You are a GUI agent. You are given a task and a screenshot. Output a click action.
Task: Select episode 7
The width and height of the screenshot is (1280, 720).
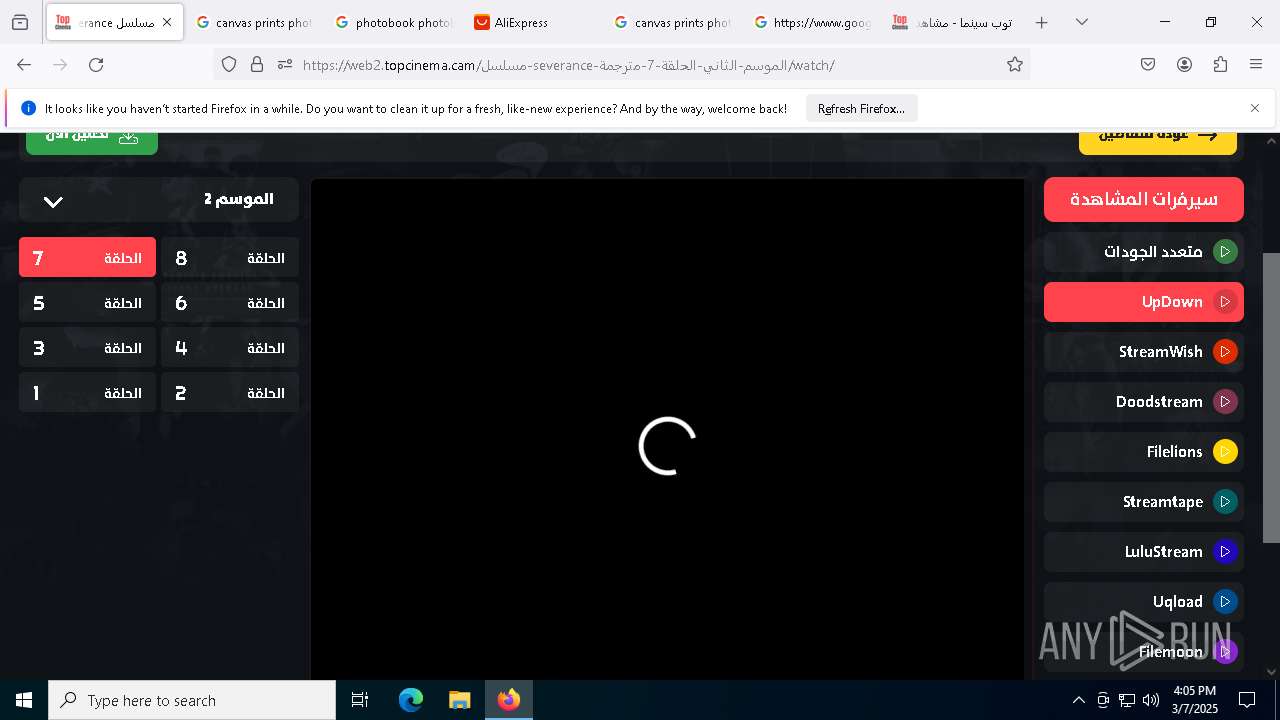pyautogui.click(x=87, y=257)
